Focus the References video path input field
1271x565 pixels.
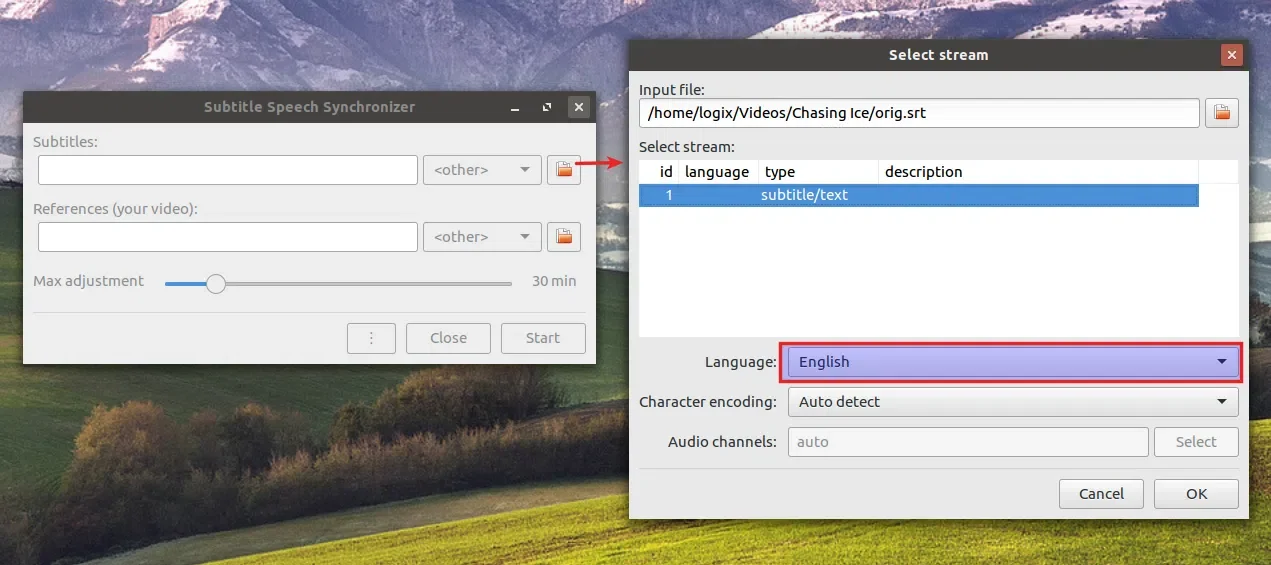click(228, 237)
